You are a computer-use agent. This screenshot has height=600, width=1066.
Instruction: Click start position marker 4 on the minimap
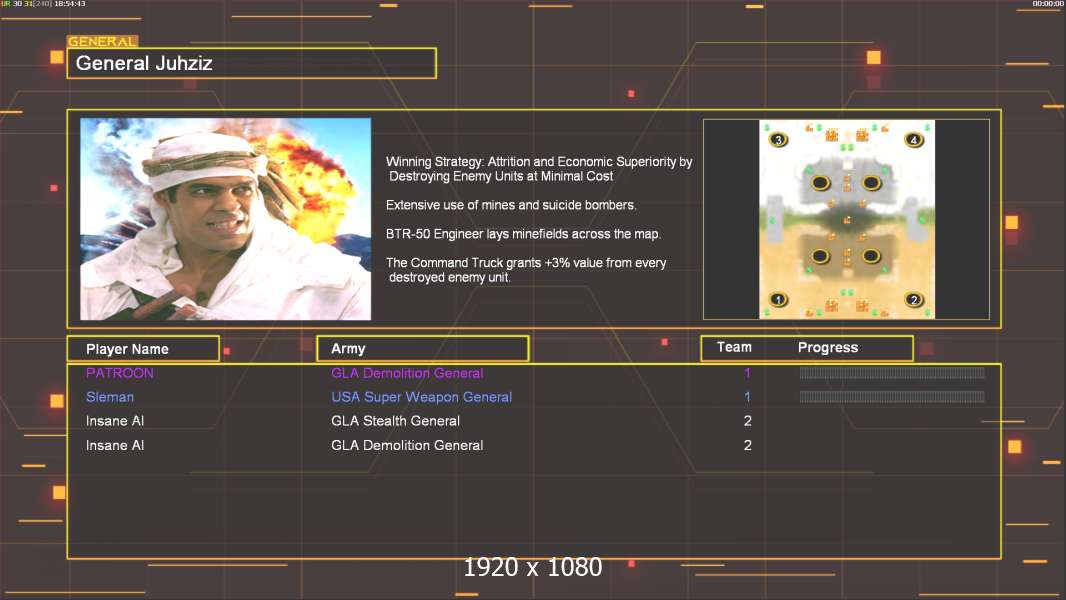(x=914, y=140)
